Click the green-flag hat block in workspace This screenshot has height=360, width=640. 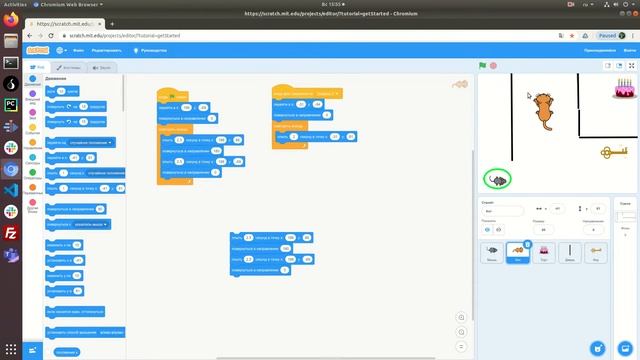point(172,95)
